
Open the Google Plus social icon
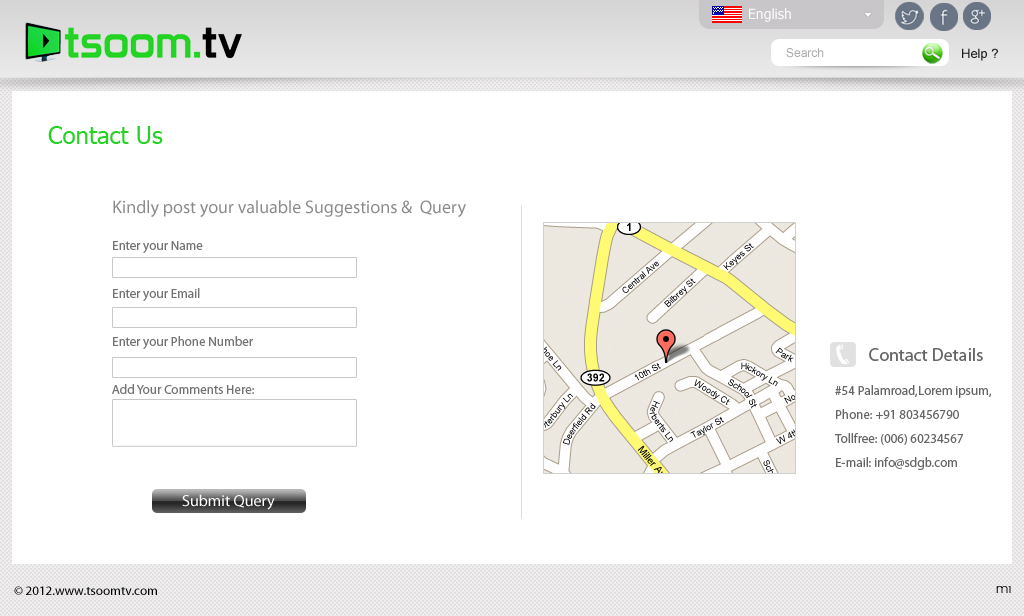tap(977, 16)
